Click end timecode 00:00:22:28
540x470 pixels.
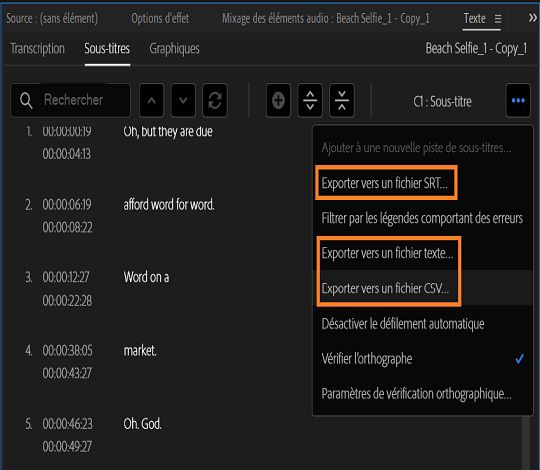pyautogui.click(x=68, y=301)
